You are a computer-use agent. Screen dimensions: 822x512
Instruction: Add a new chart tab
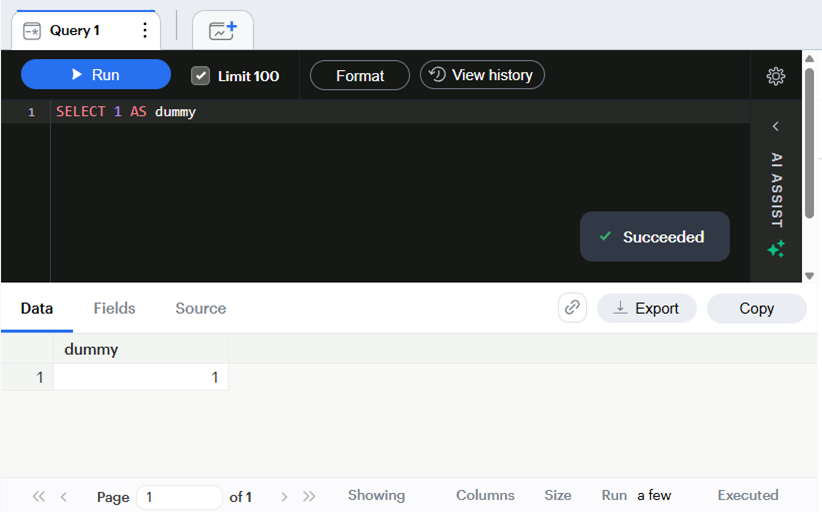pyautogui.click(x=223, y=30)
